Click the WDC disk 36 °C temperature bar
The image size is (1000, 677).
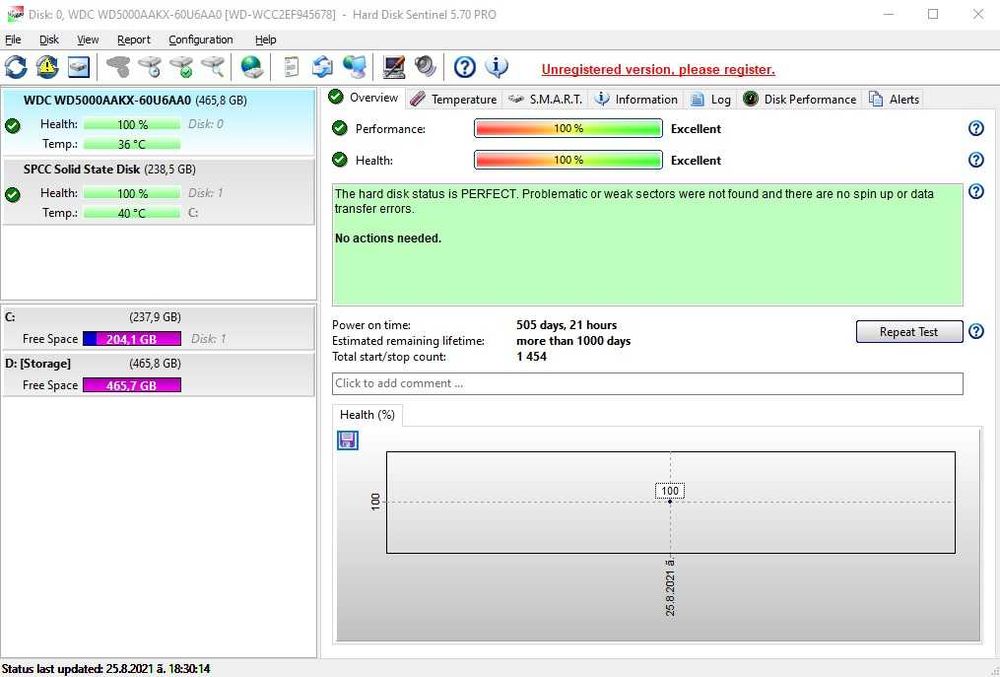tap(132, 144)
